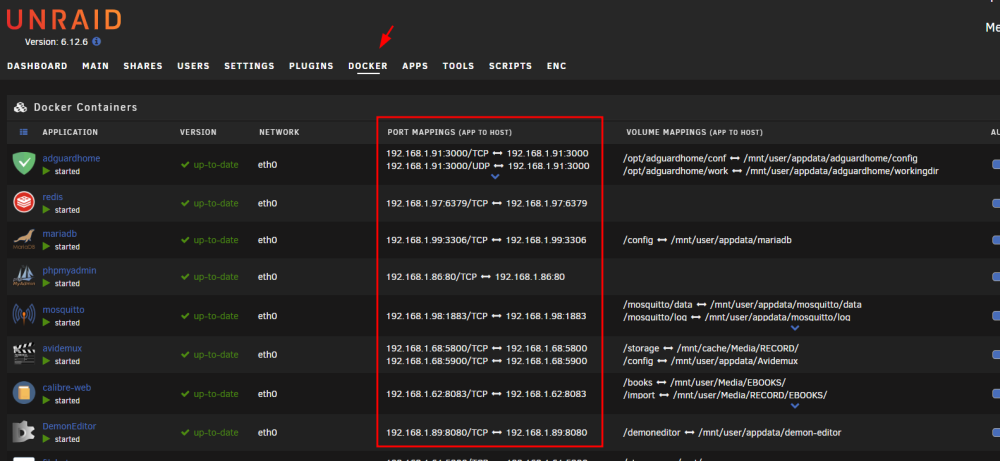
Task: Open the redis container name link
Action: 52,197
